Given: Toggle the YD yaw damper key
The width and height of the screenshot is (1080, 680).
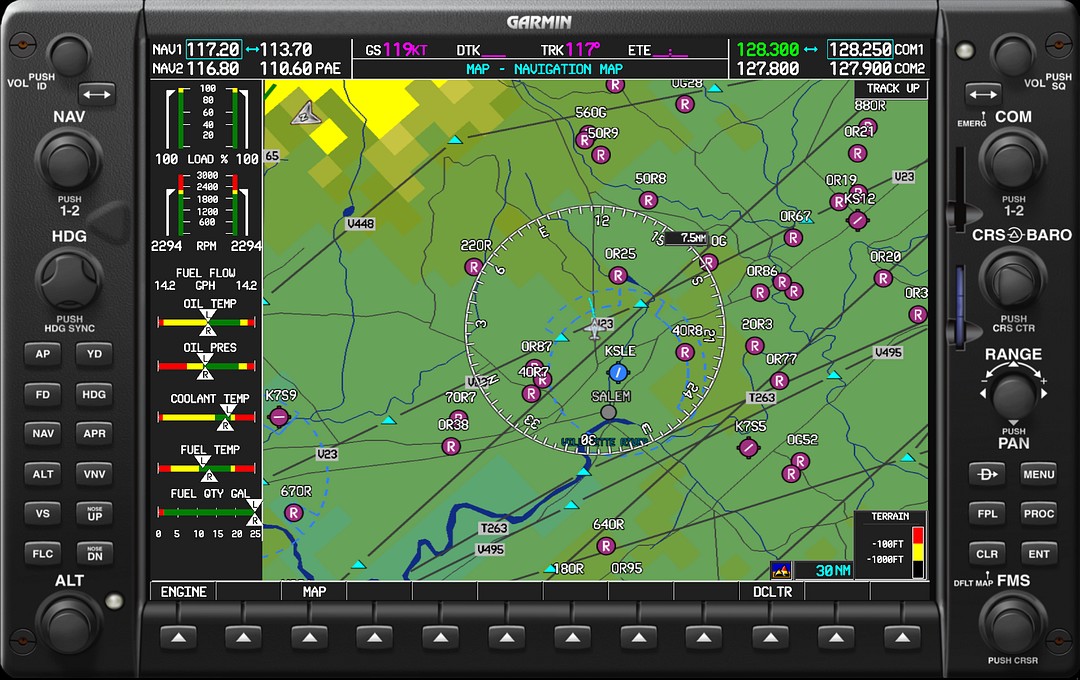Looking at the screenshot, I should pyautogui.click(x=94, y=354).
